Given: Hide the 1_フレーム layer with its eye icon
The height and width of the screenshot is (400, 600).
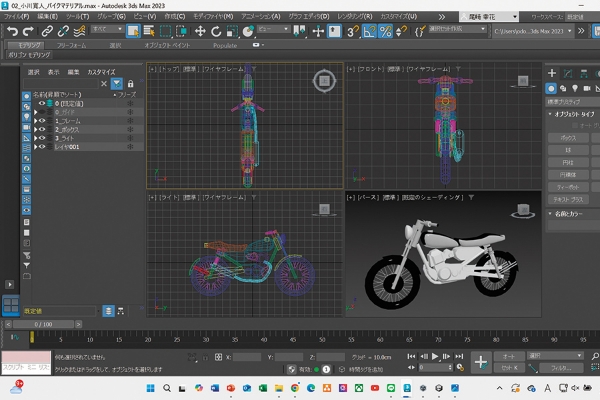Looking at the screenshot, I should pos(43,120).
